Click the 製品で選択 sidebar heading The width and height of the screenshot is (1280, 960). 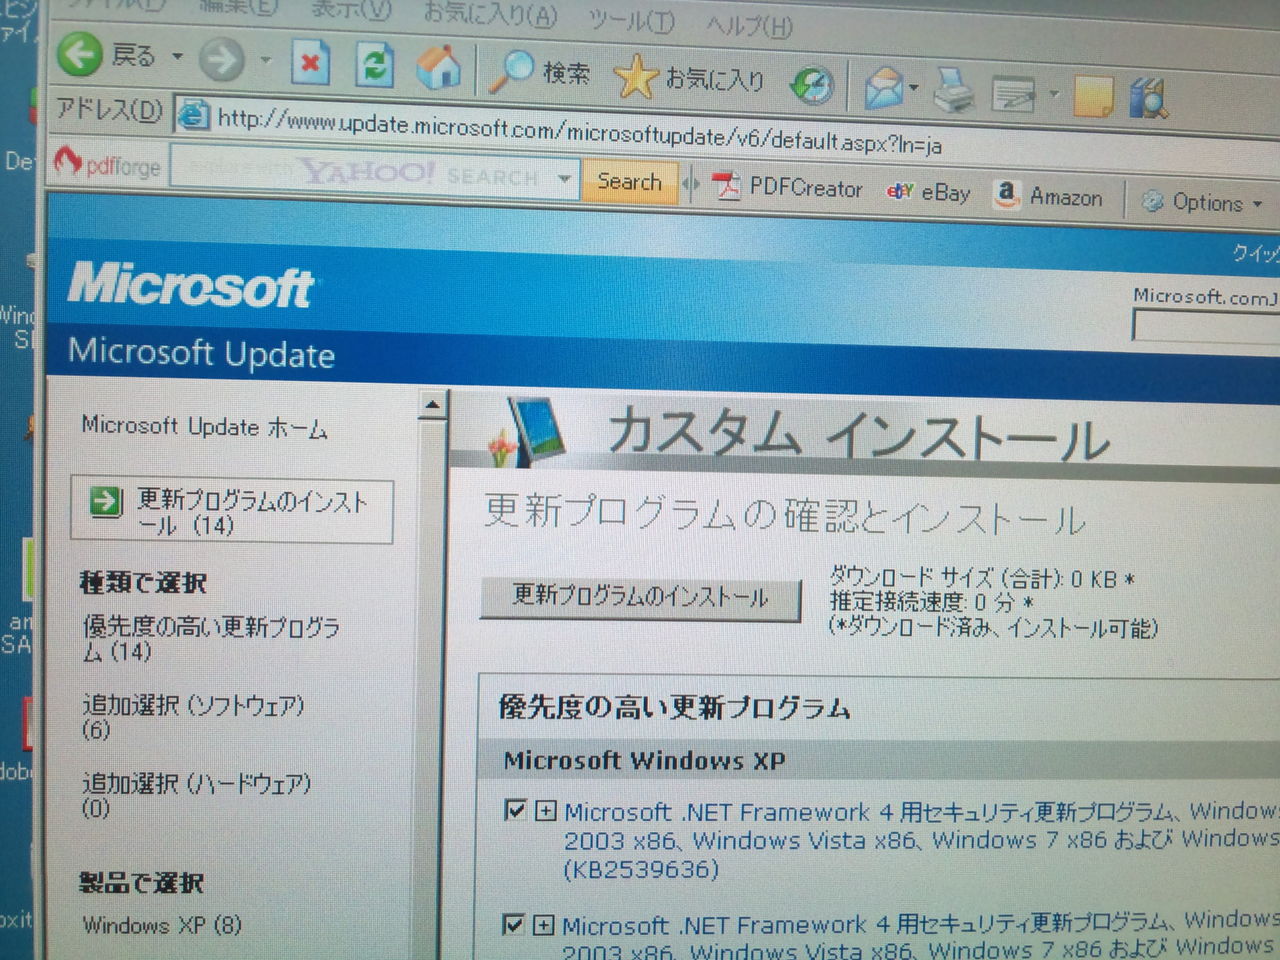point(141,882)
